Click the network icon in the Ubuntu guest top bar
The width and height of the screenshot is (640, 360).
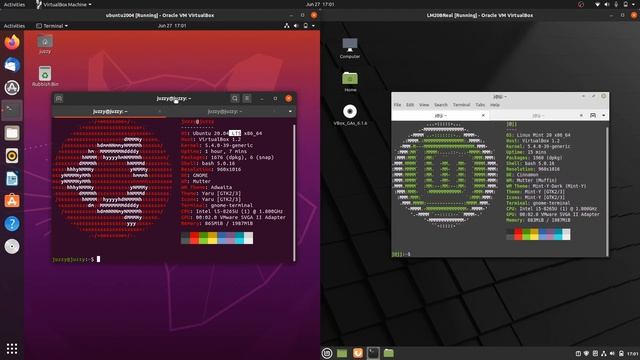pyautogui.click(x=287, y=26)
